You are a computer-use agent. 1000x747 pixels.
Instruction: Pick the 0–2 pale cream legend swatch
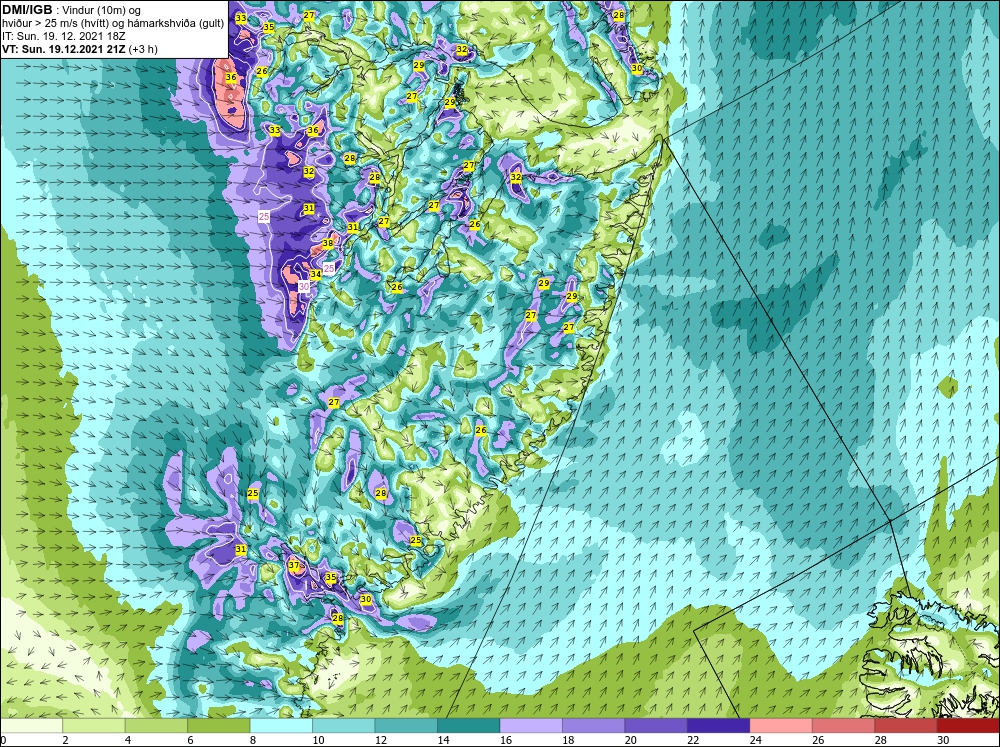click(31, 725)
